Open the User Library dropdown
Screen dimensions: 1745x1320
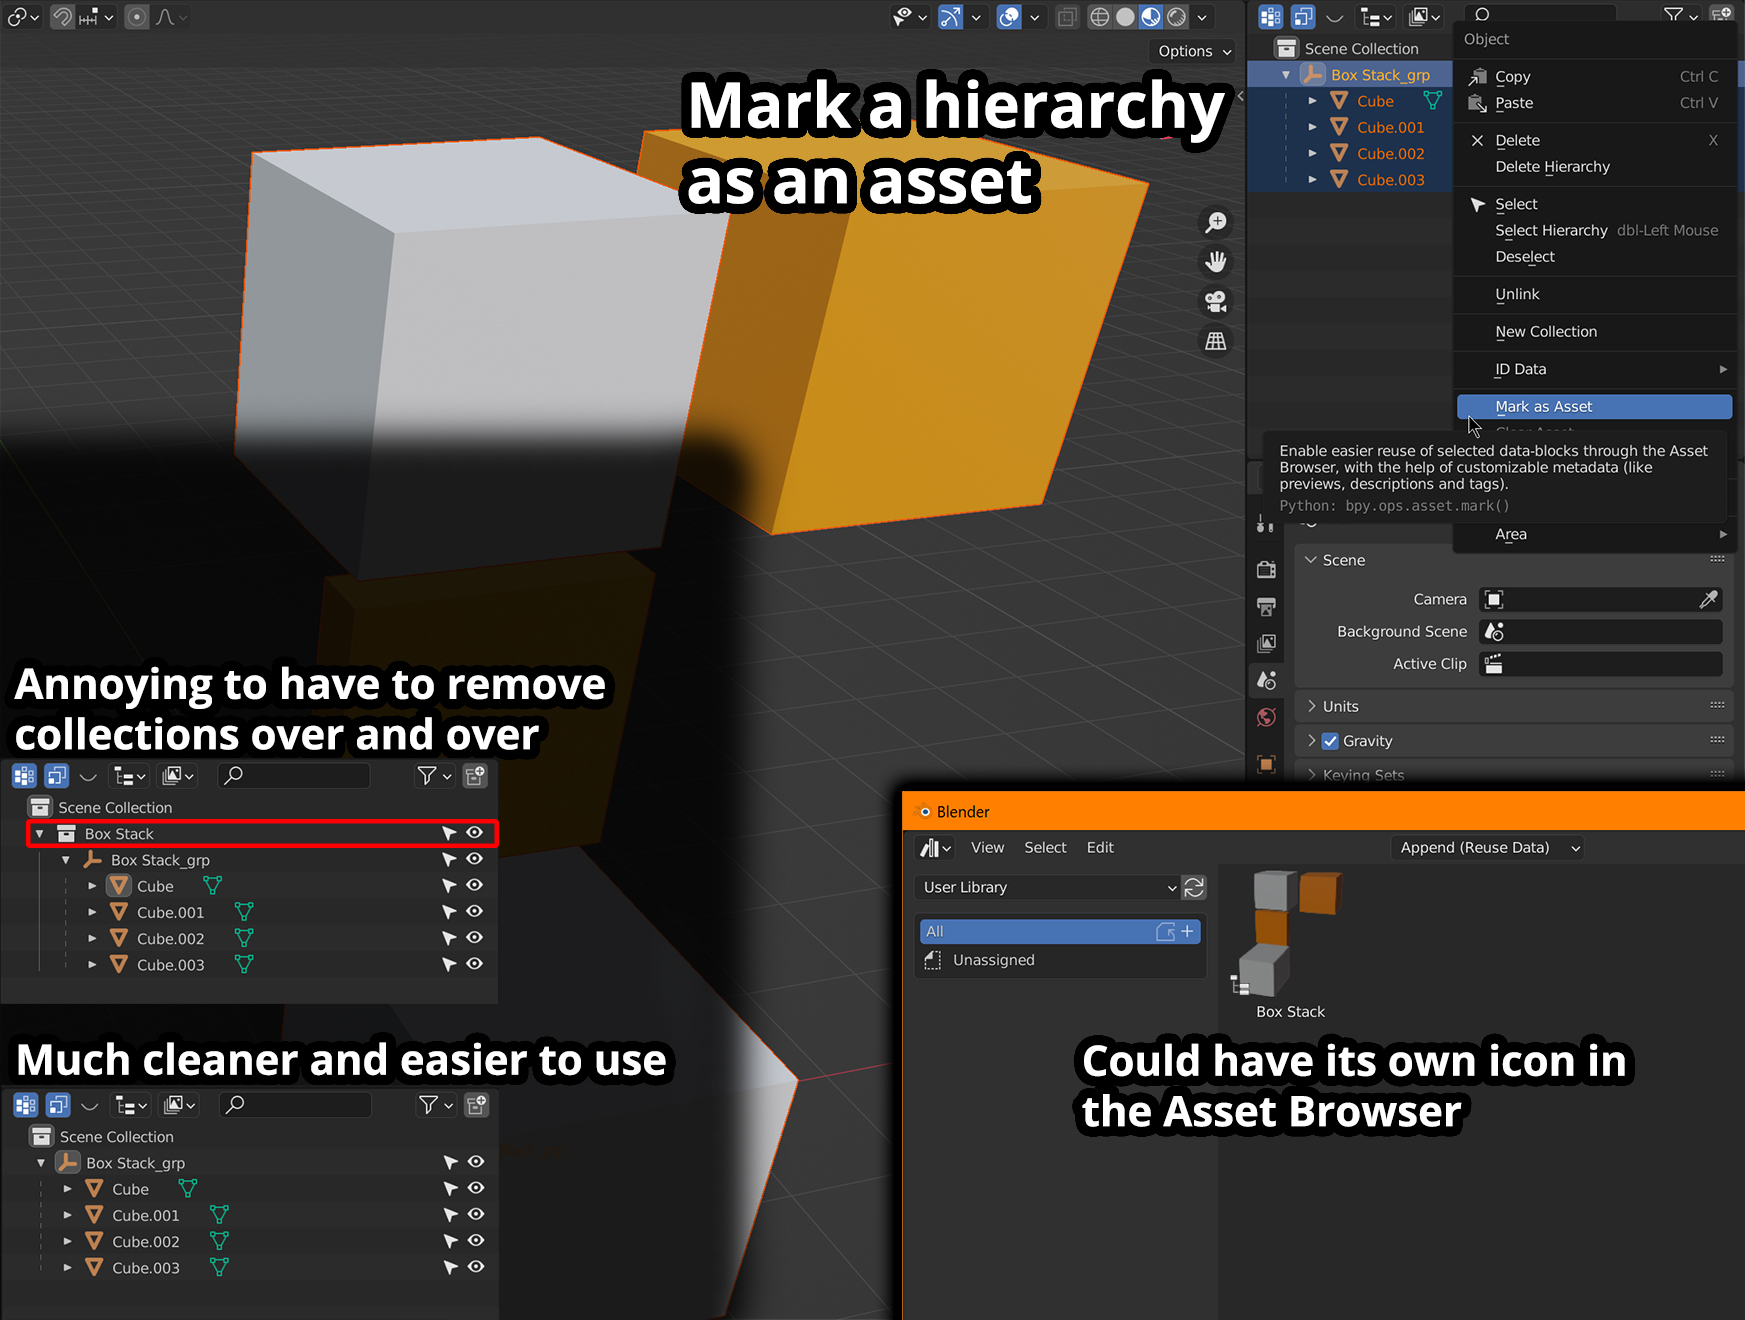[1048, 887]
